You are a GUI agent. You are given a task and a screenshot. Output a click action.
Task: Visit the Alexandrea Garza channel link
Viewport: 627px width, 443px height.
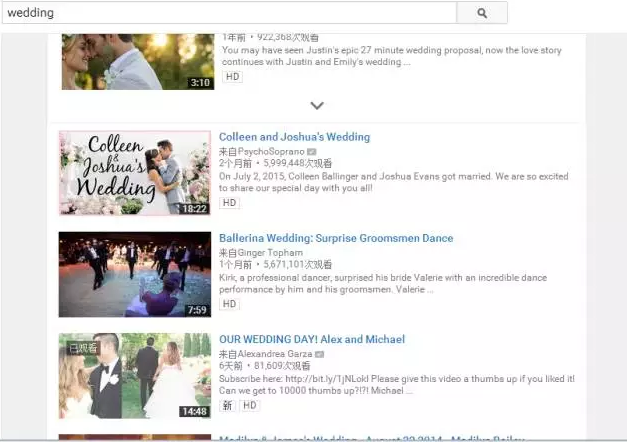coord(275,354)
